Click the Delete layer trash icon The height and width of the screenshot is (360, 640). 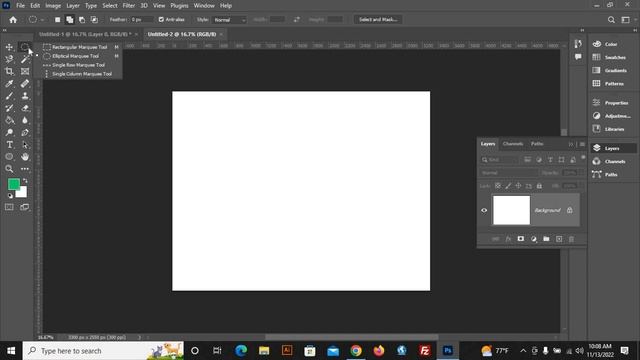point(571,239)
